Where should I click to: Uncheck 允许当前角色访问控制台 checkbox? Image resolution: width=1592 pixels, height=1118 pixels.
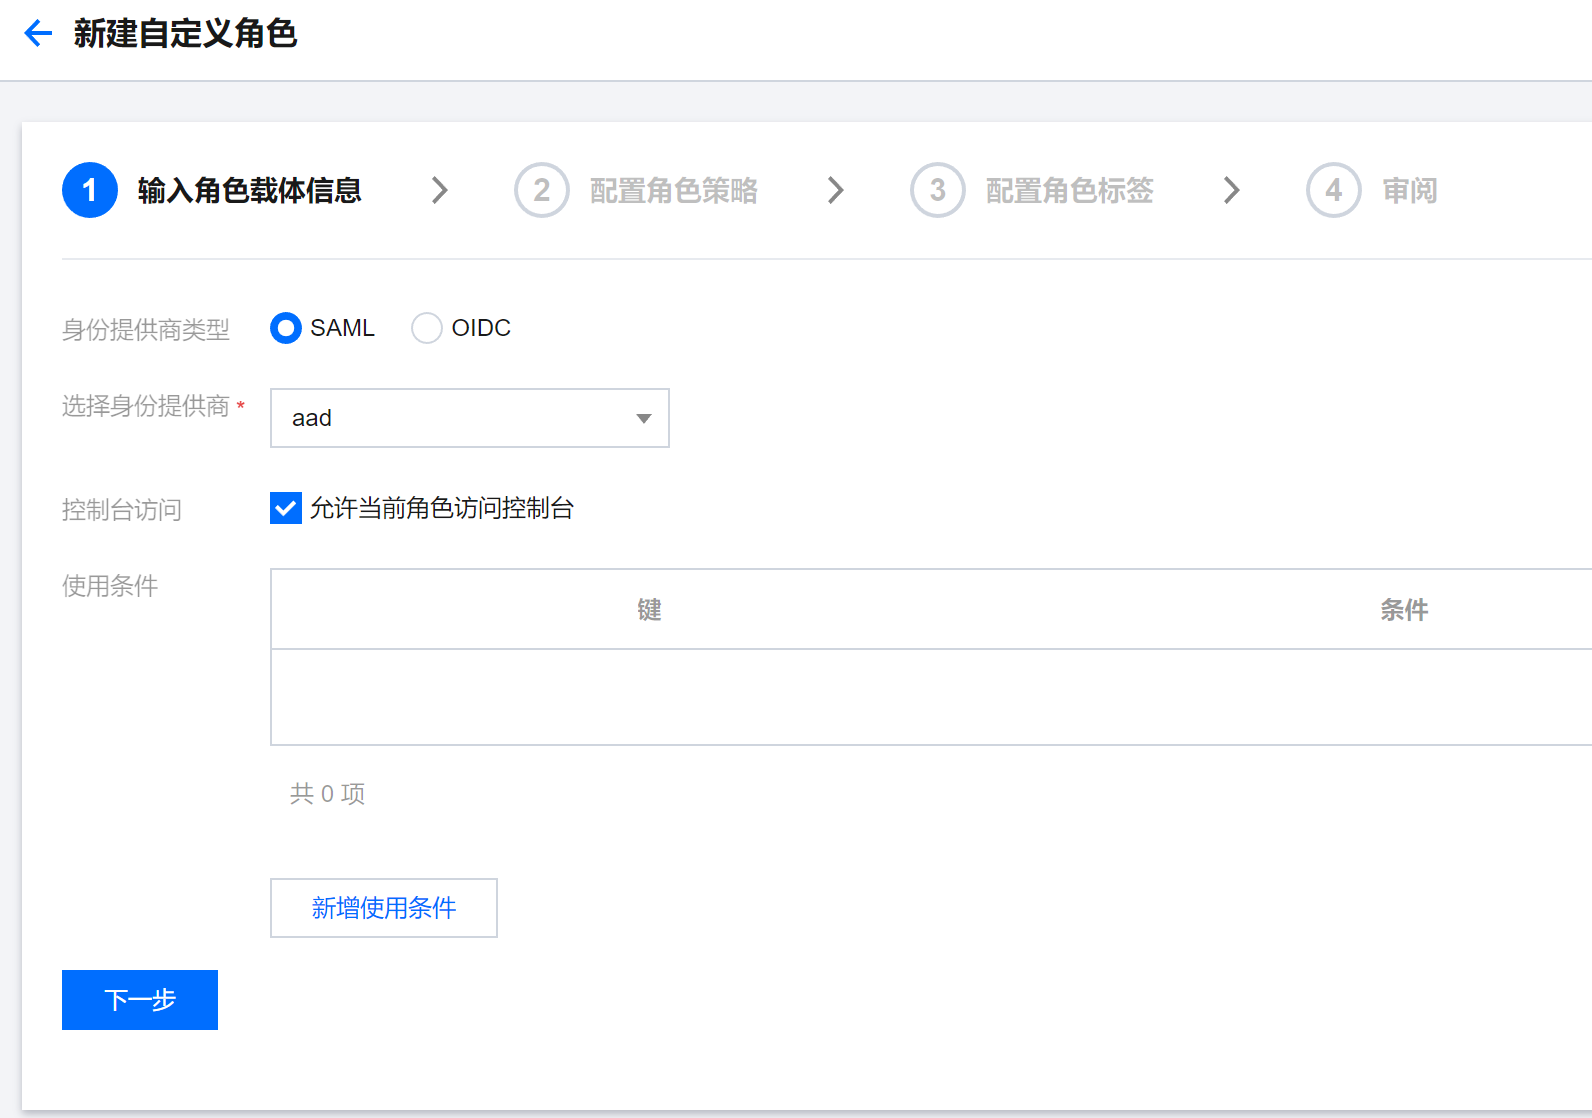click(286, 508)
